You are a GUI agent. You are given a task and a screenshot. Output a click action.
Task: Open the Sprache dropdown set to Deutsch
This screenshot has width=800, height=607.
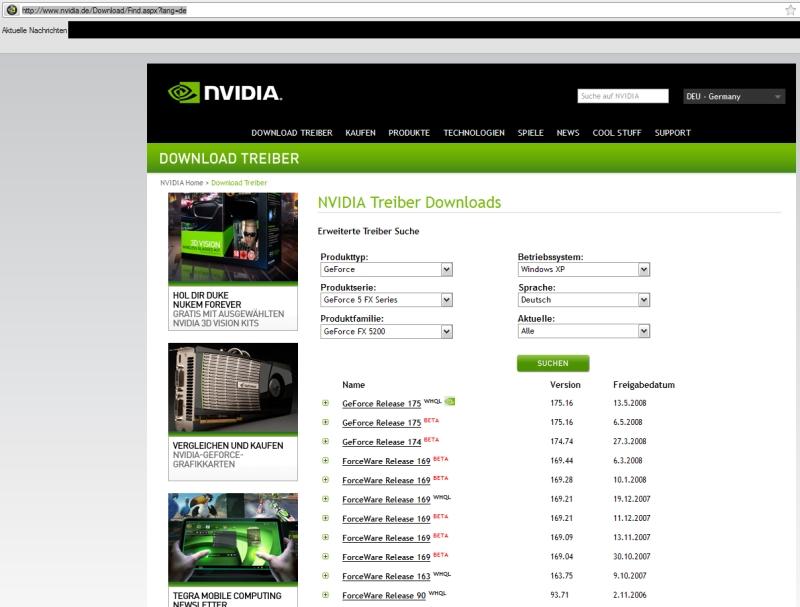[x=643, y=300]
